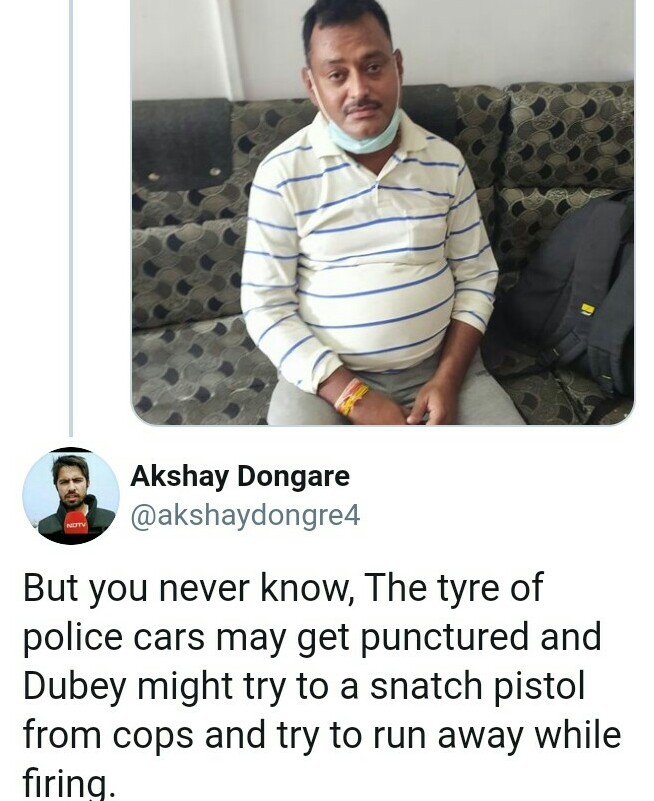Click the NDTV microphone in the avatar
The width and height of the screenshot is (654, 801).
pyautogui.click(x=76, y=526)
